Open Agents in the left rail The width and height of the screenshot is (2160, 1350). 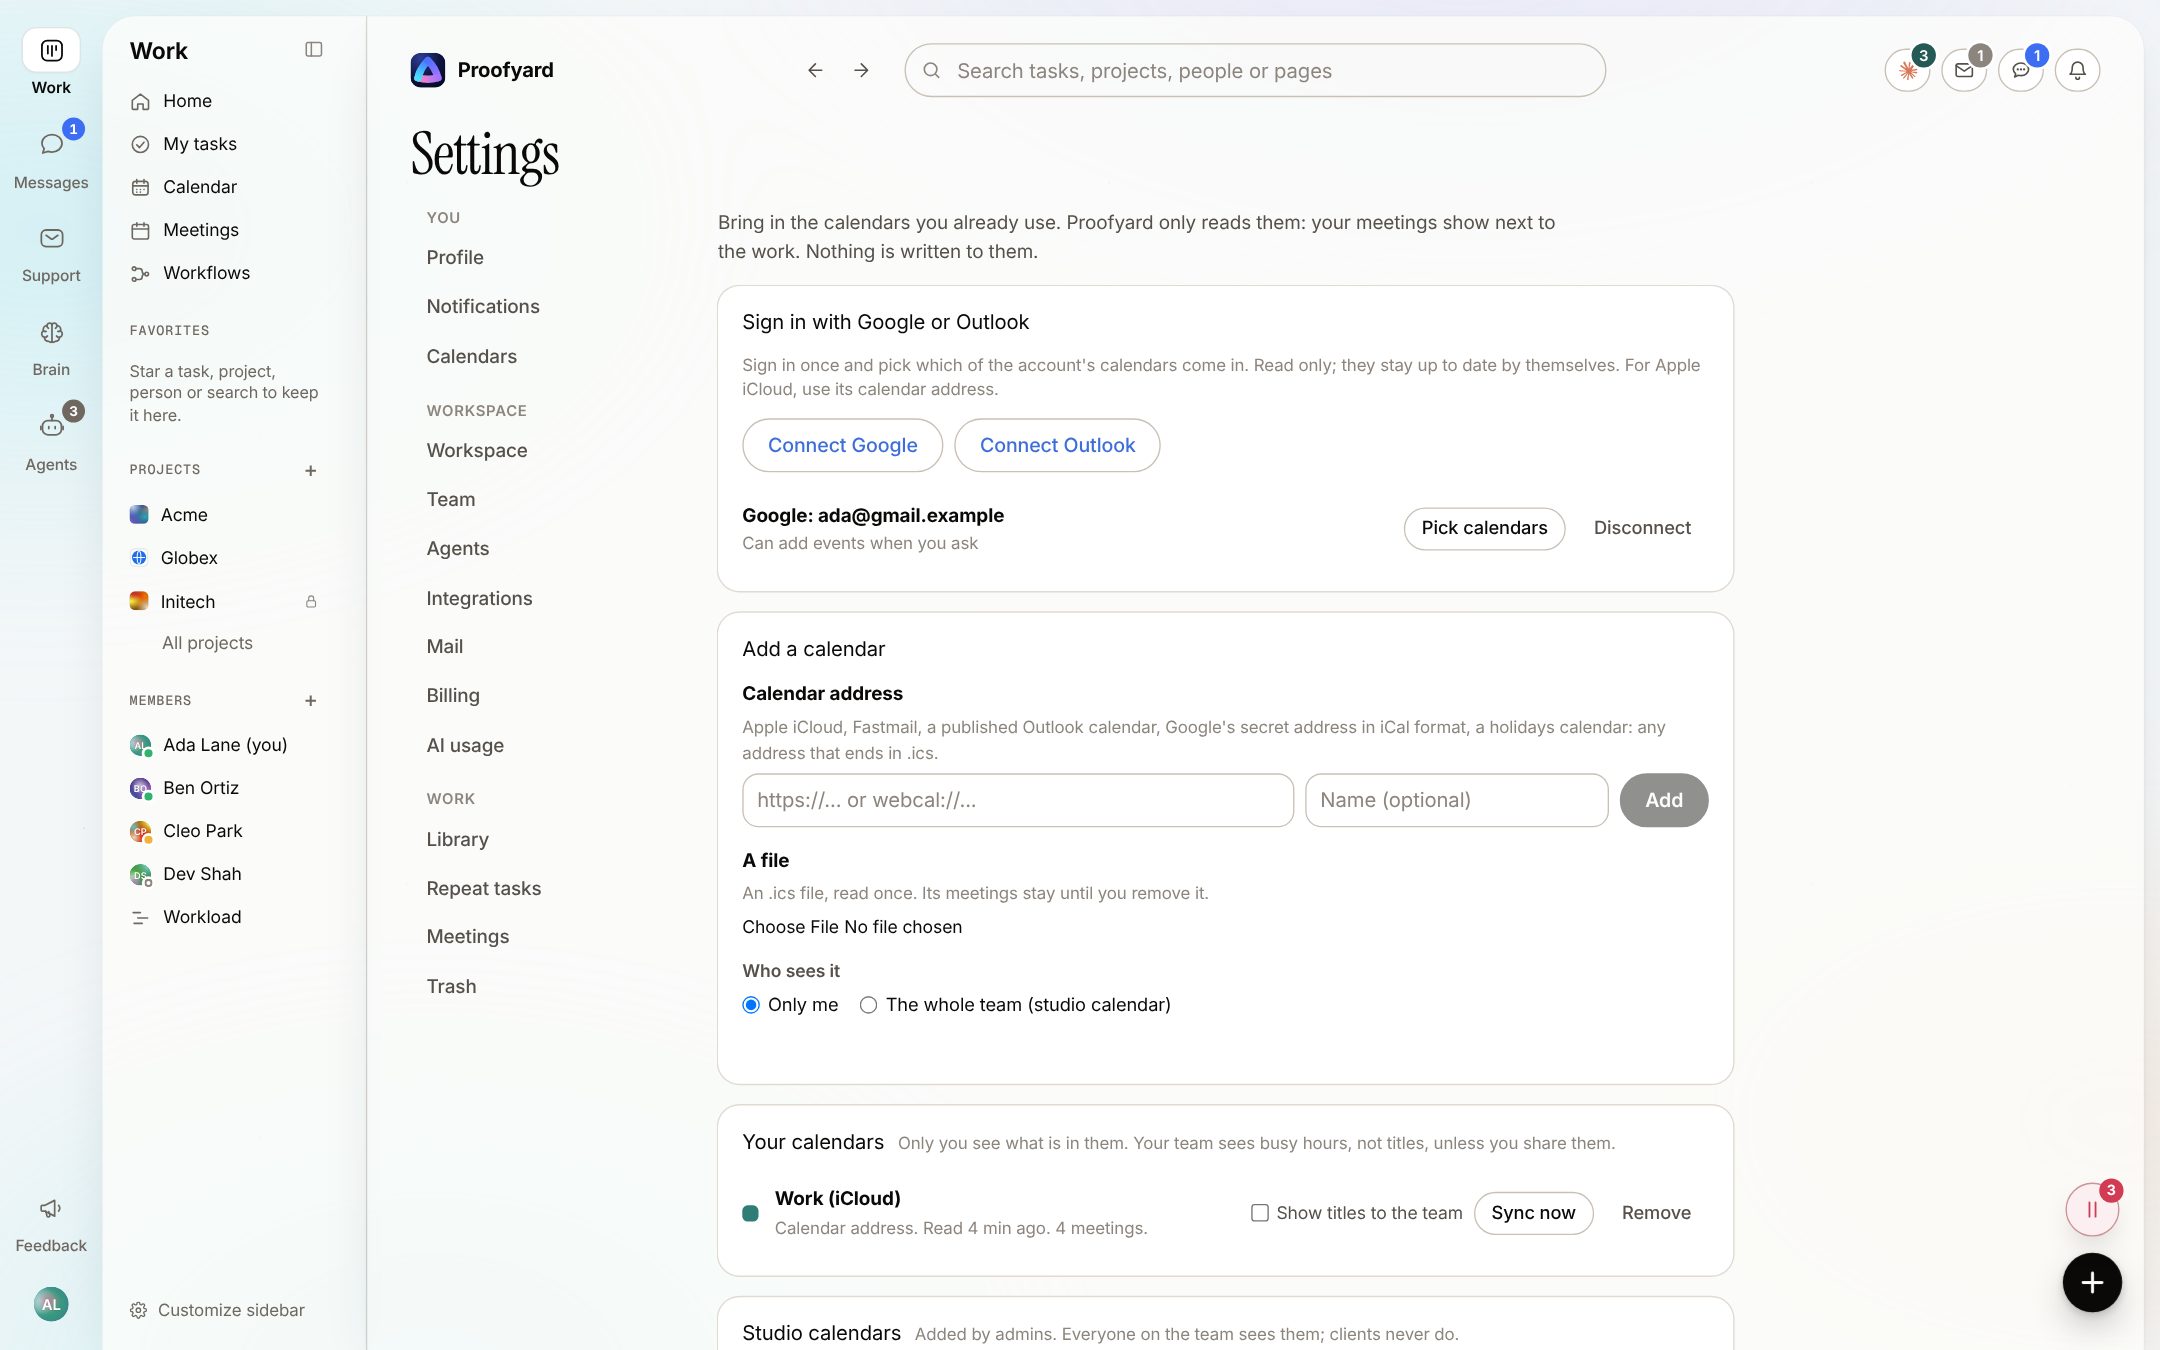tap(51, 442)
